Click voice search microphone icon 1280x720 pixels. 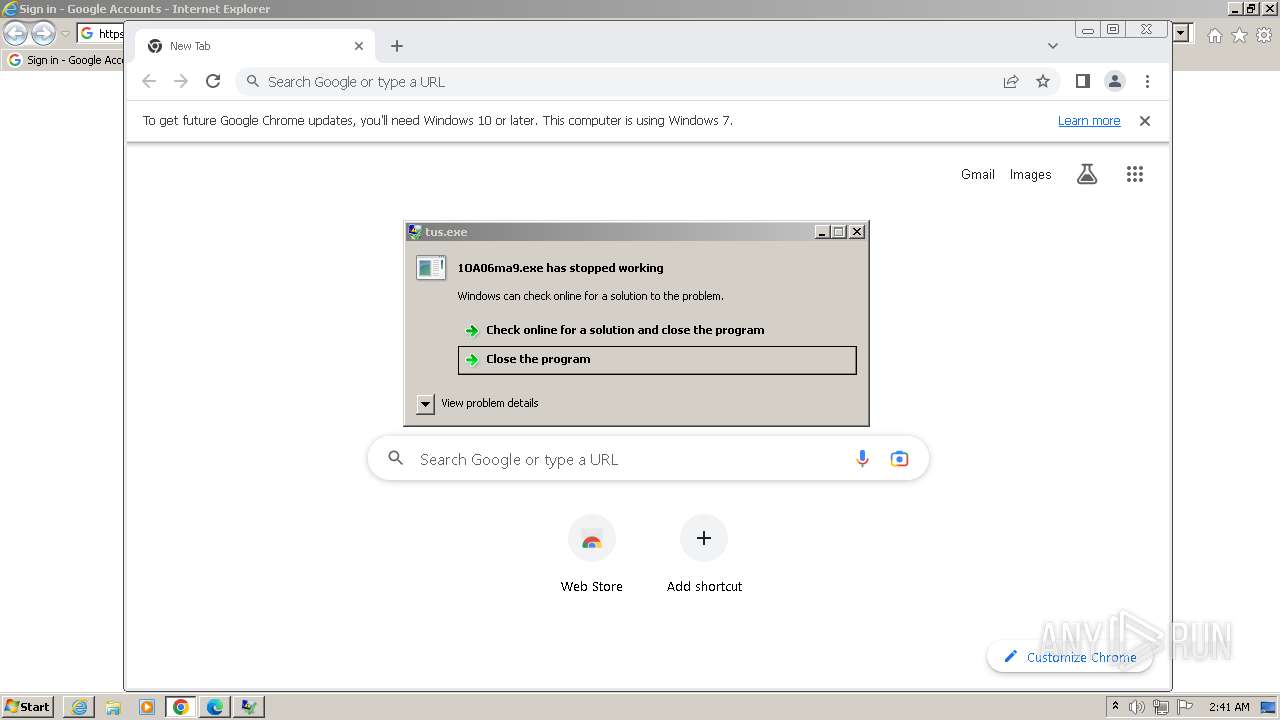point(862,459)
